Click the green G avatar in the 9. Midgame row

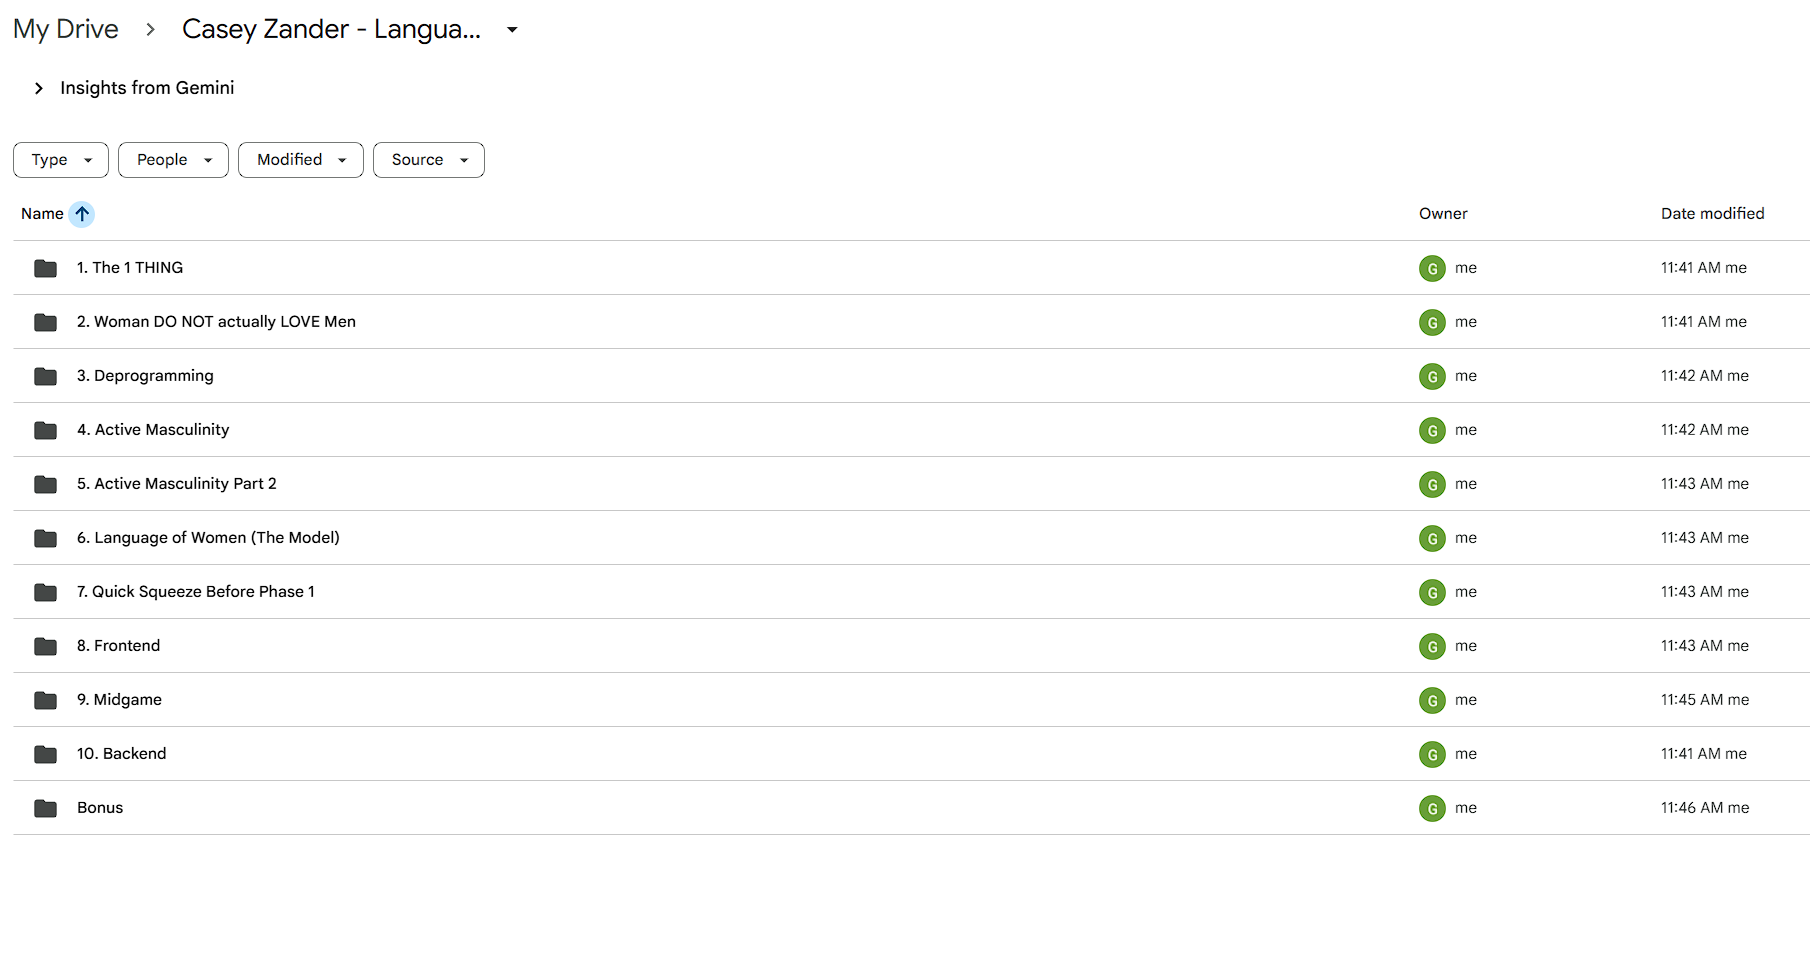[x=1432, y=700]
